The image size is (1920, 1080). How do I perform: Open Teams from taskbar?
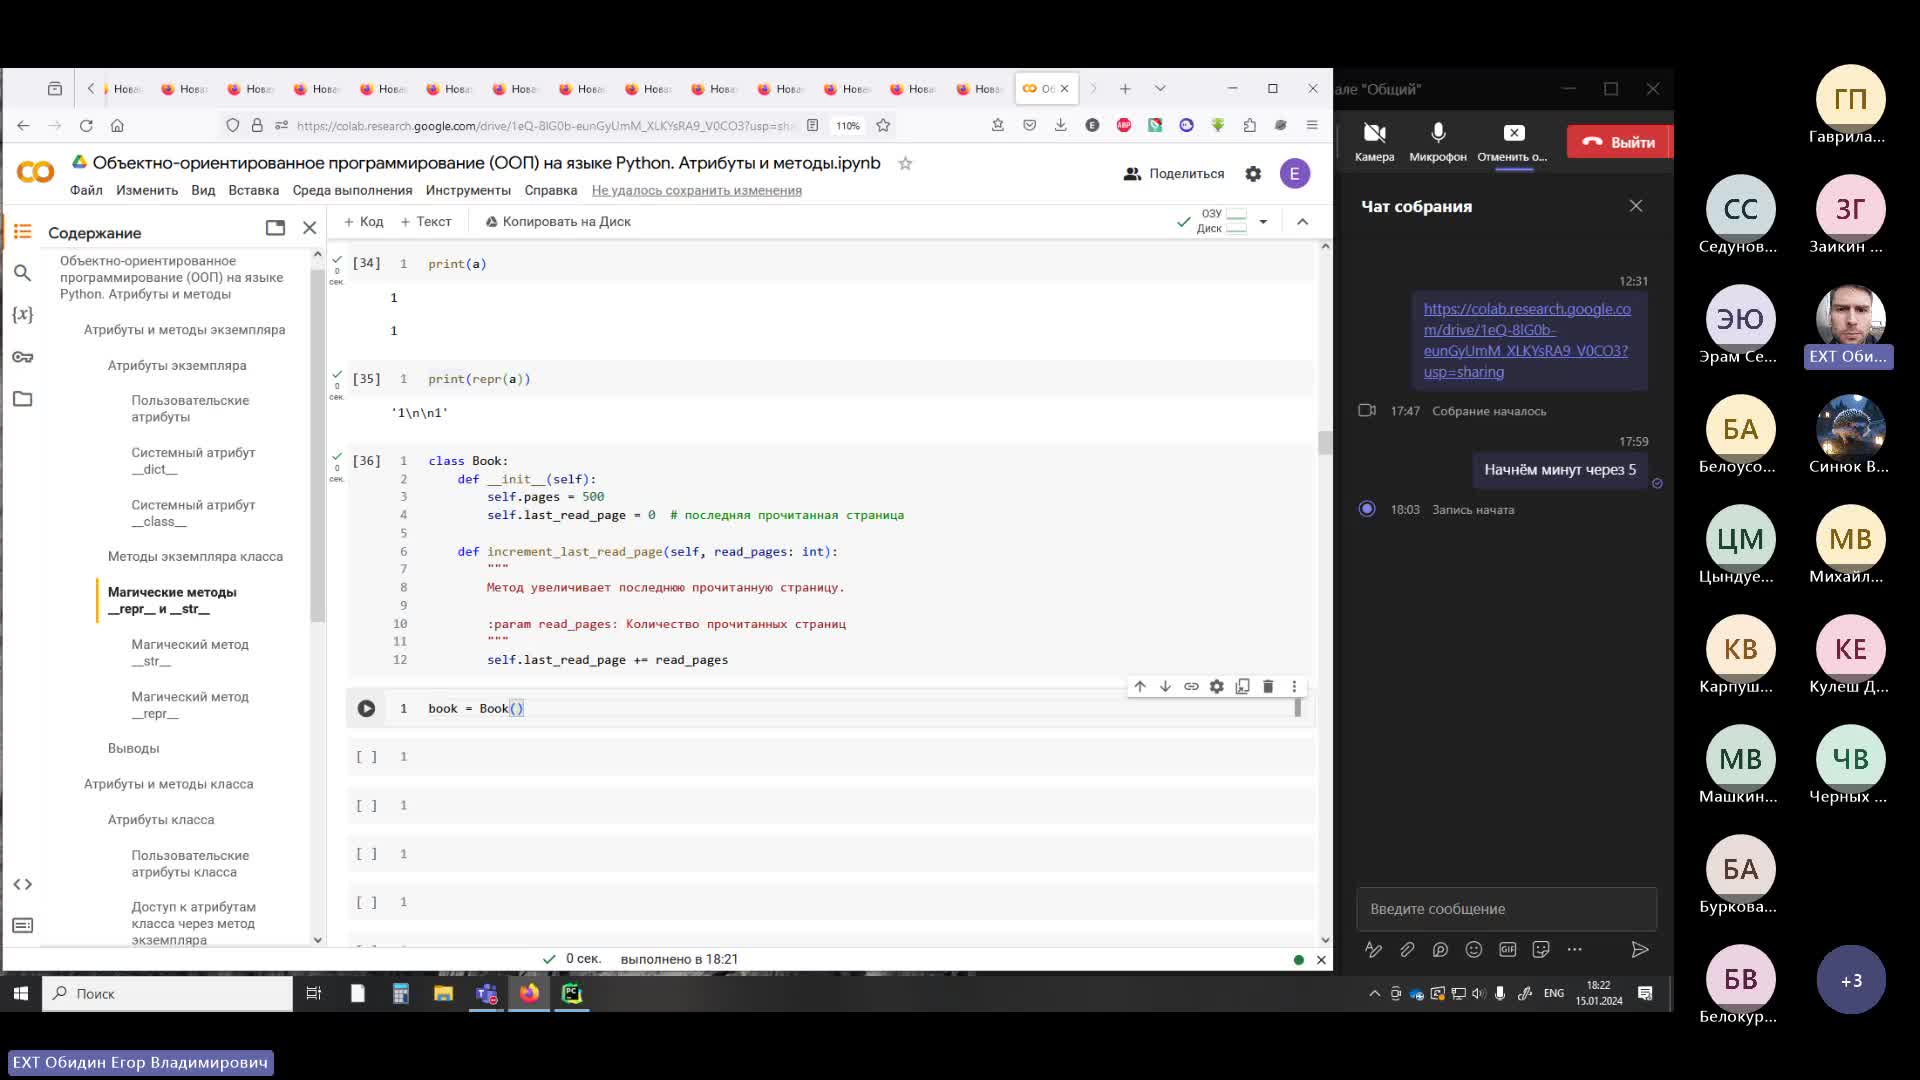tap(487, 993)
